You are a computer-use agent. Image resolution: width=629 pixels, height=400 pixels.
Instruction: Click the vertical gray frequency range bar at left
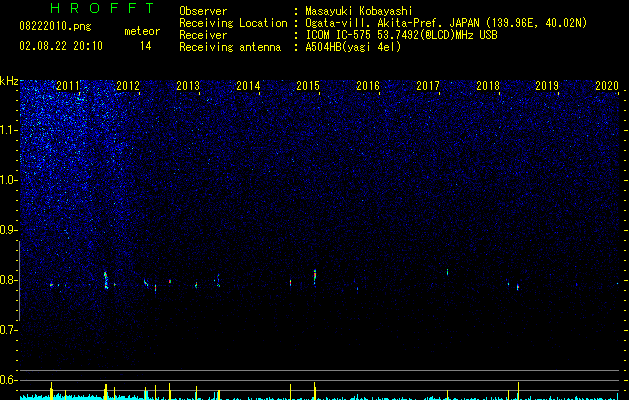pos(19,280)
